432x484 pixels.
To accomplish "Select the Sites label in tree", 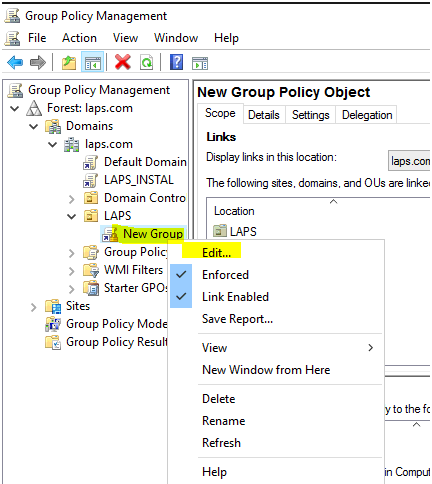I will [78, 306].
